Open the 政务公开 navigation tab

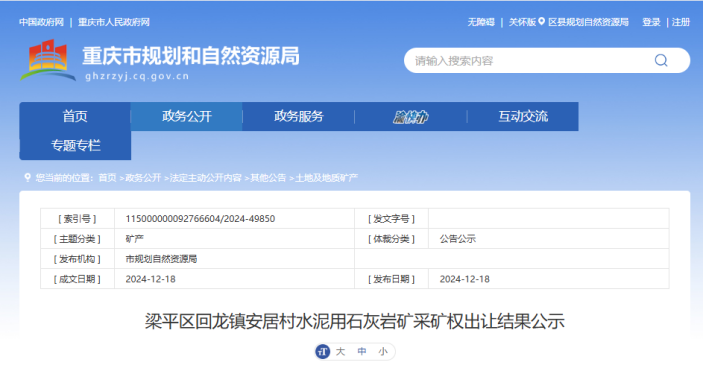coord(187,117)
